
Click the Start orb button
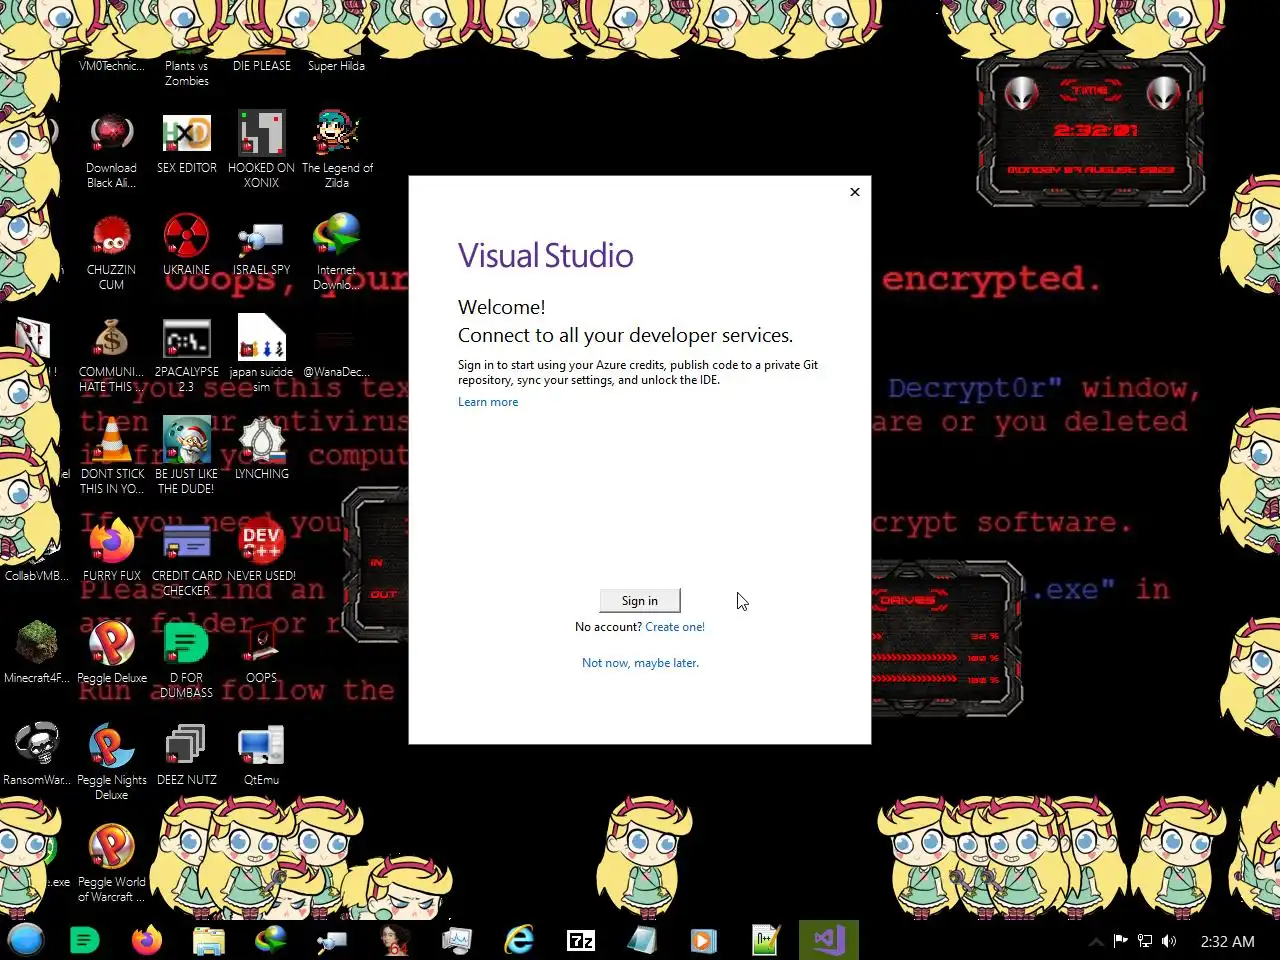coord(26,940)
